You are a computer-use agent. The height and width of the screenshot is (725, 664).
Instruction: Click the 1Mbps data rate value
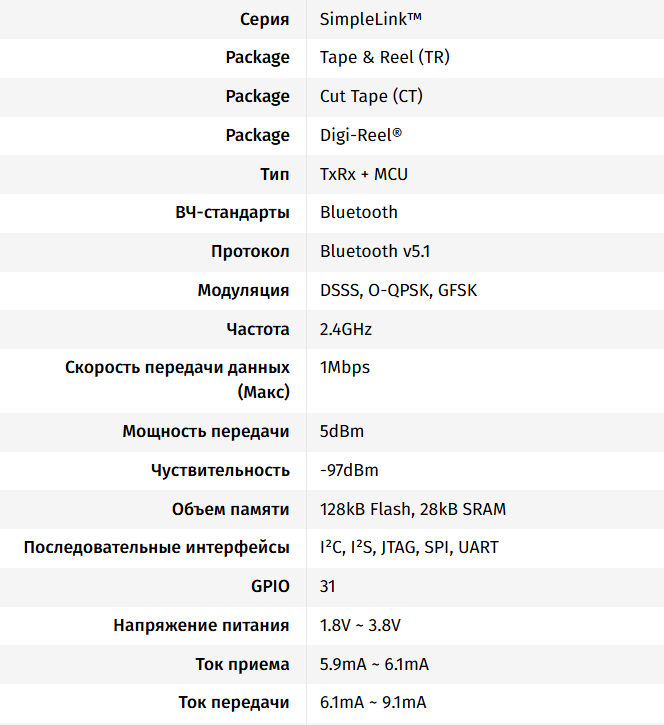click(345, 367)
